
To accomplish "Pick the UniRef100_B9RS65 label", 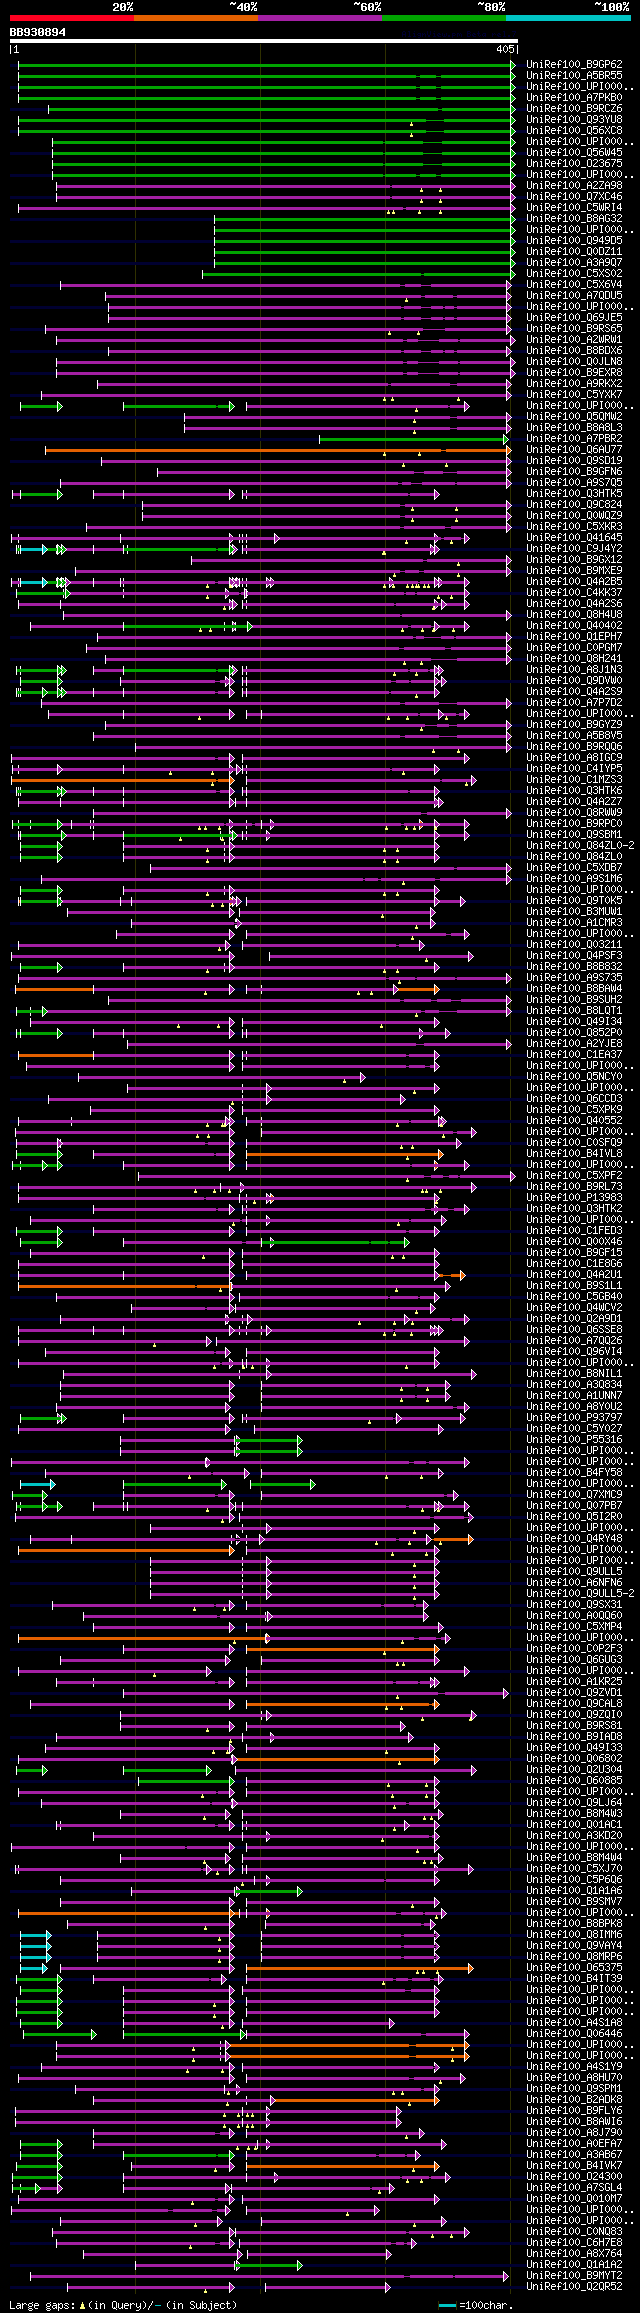I will (x=574, y=328).
